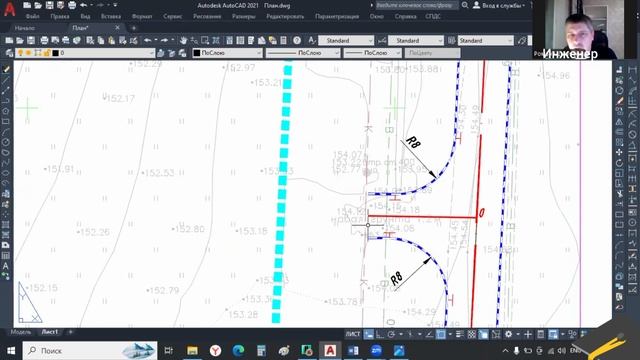Toggle ortho mode in status bar
Image resolution: width=640 pixels, height=360 pixels.
click(380, 334)
